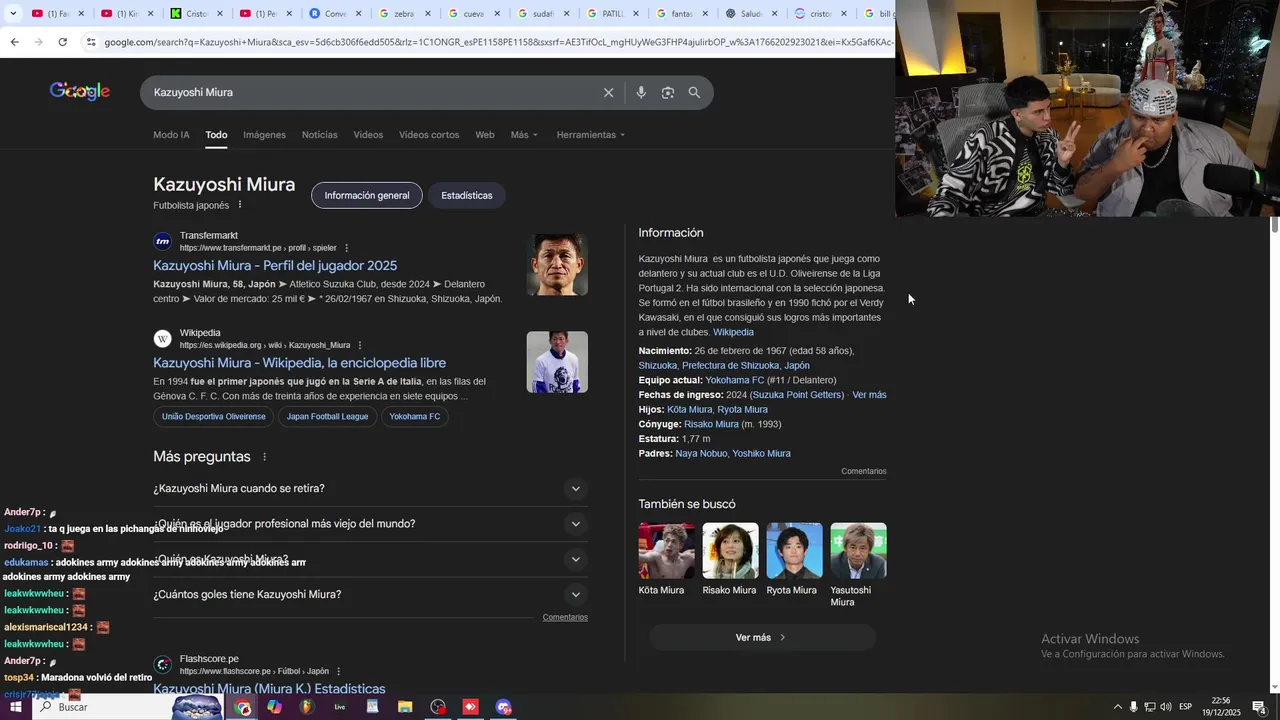Open Kazuyoshi Miura Wikipedia result title
The image size is (1280, 720).
[300, 363]
